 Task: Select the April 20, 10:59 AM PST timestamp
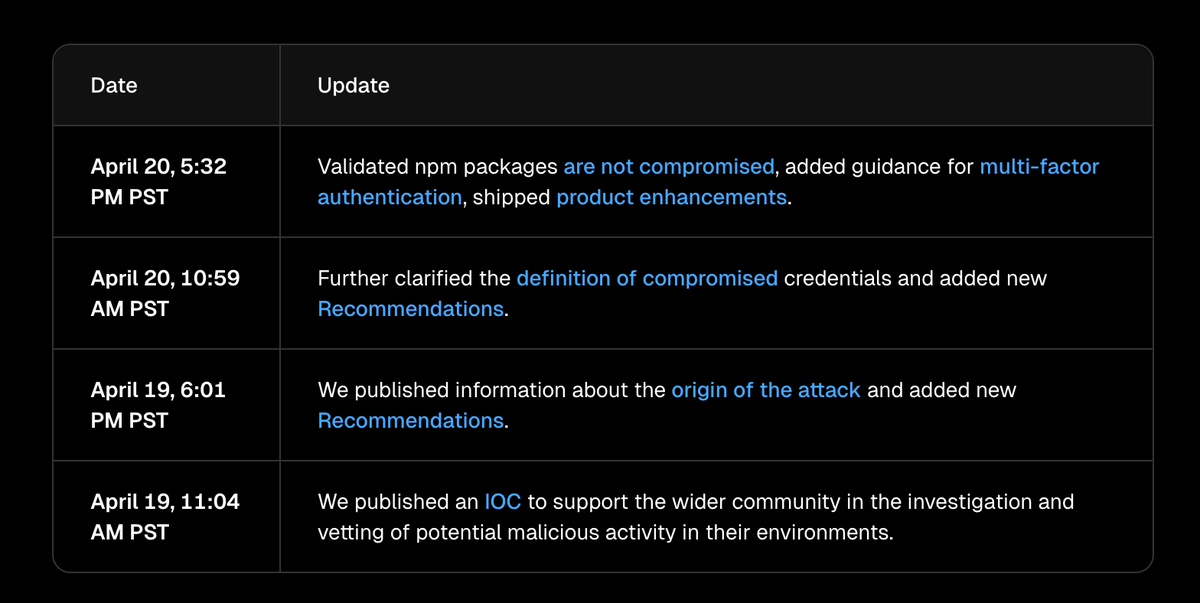point(165,293)
